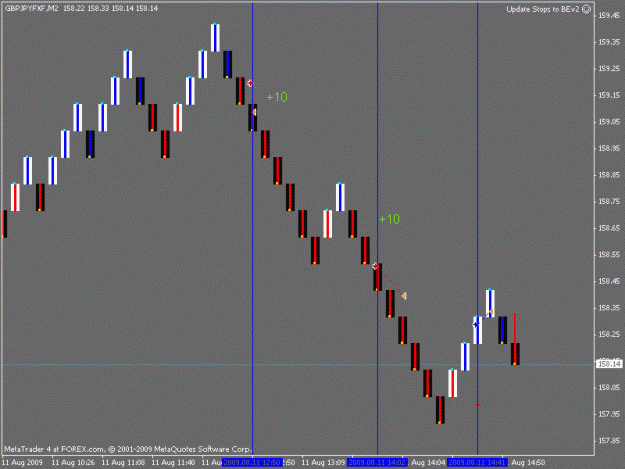
Task: Click the 158.95 price axis label
Action: coord(609,148)
